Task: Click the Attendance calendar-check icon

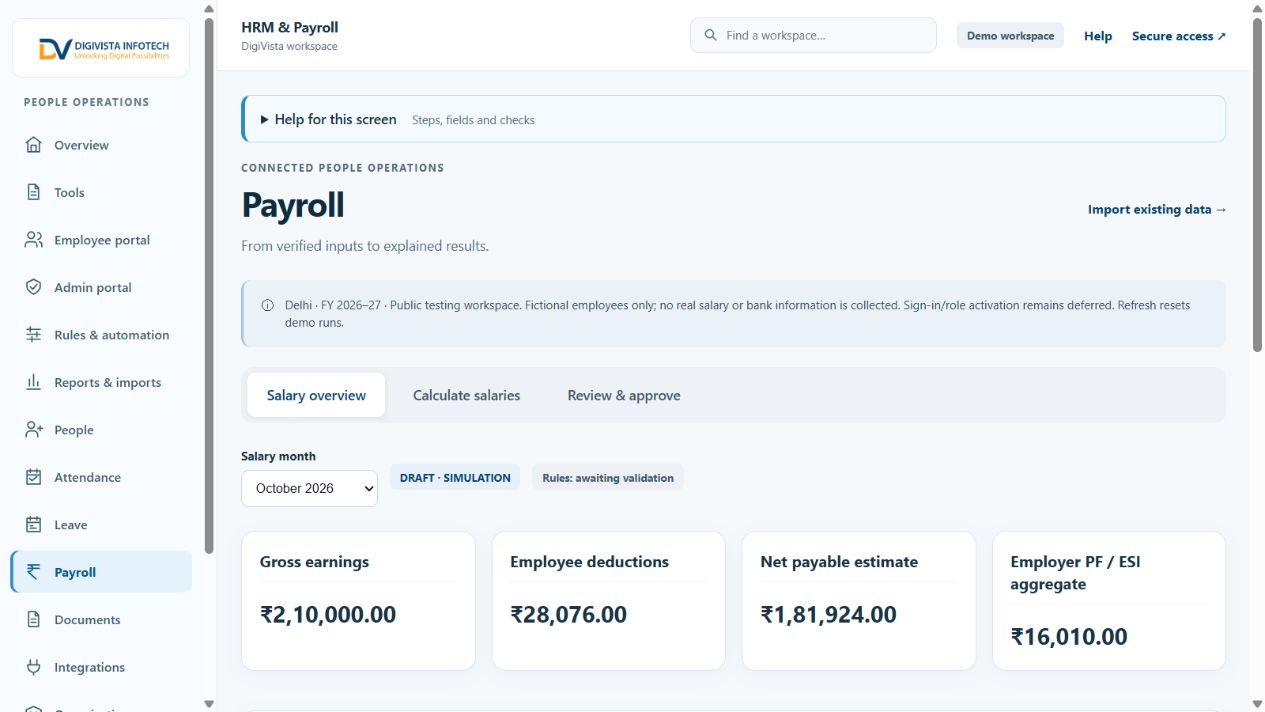Action: point(34,477)
